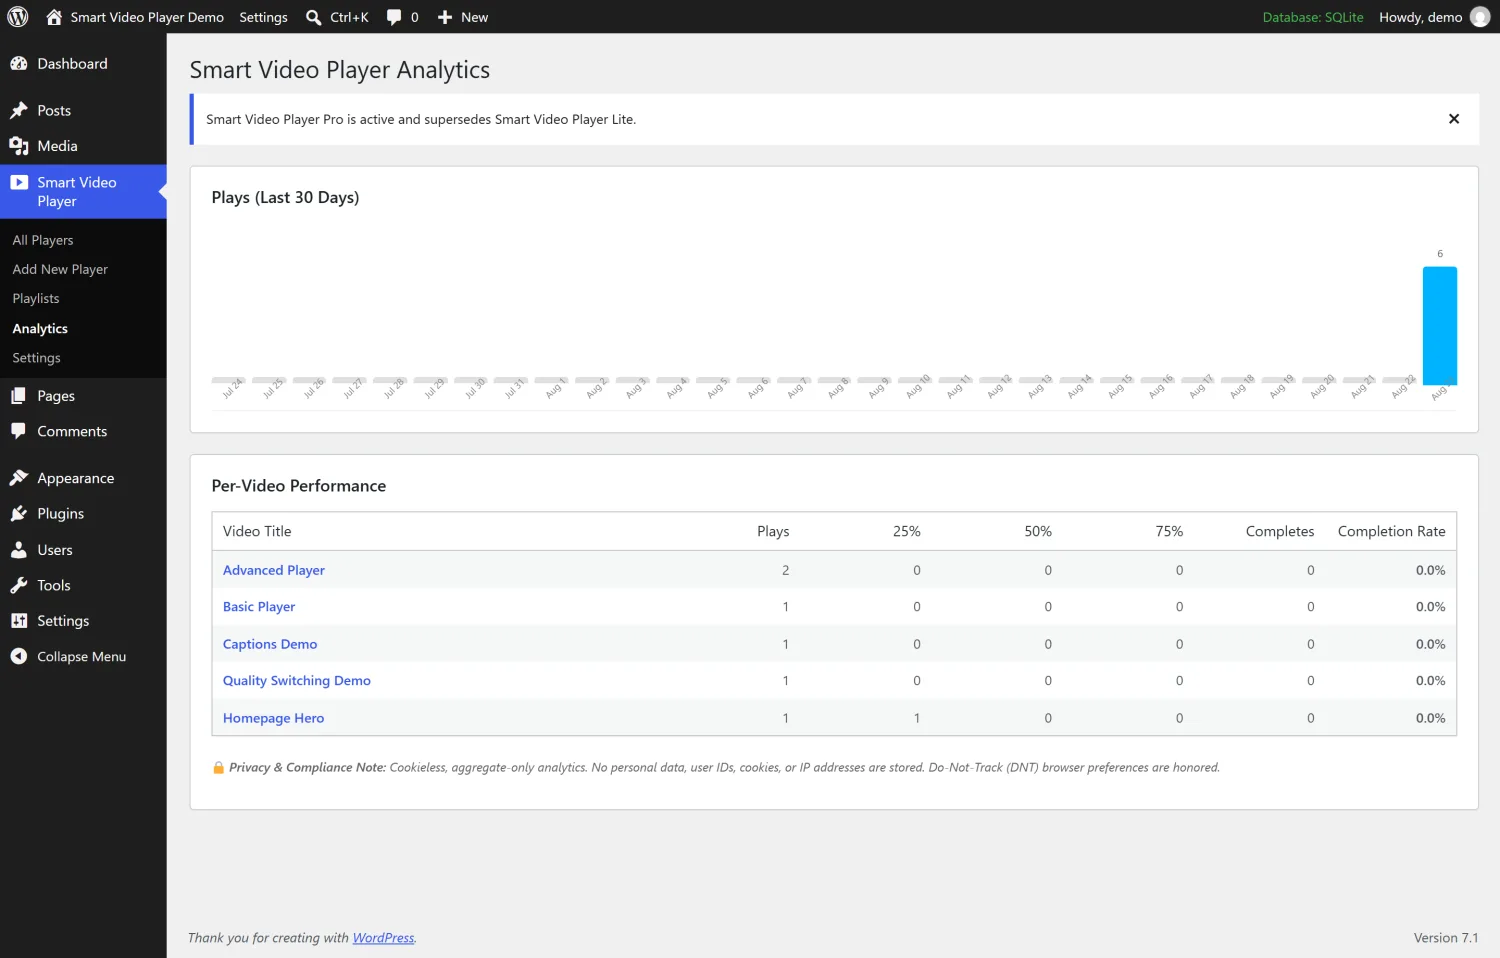Dismiss the Smart Video Player Pro notice

pyautogui.click(x=1454, y=119)
